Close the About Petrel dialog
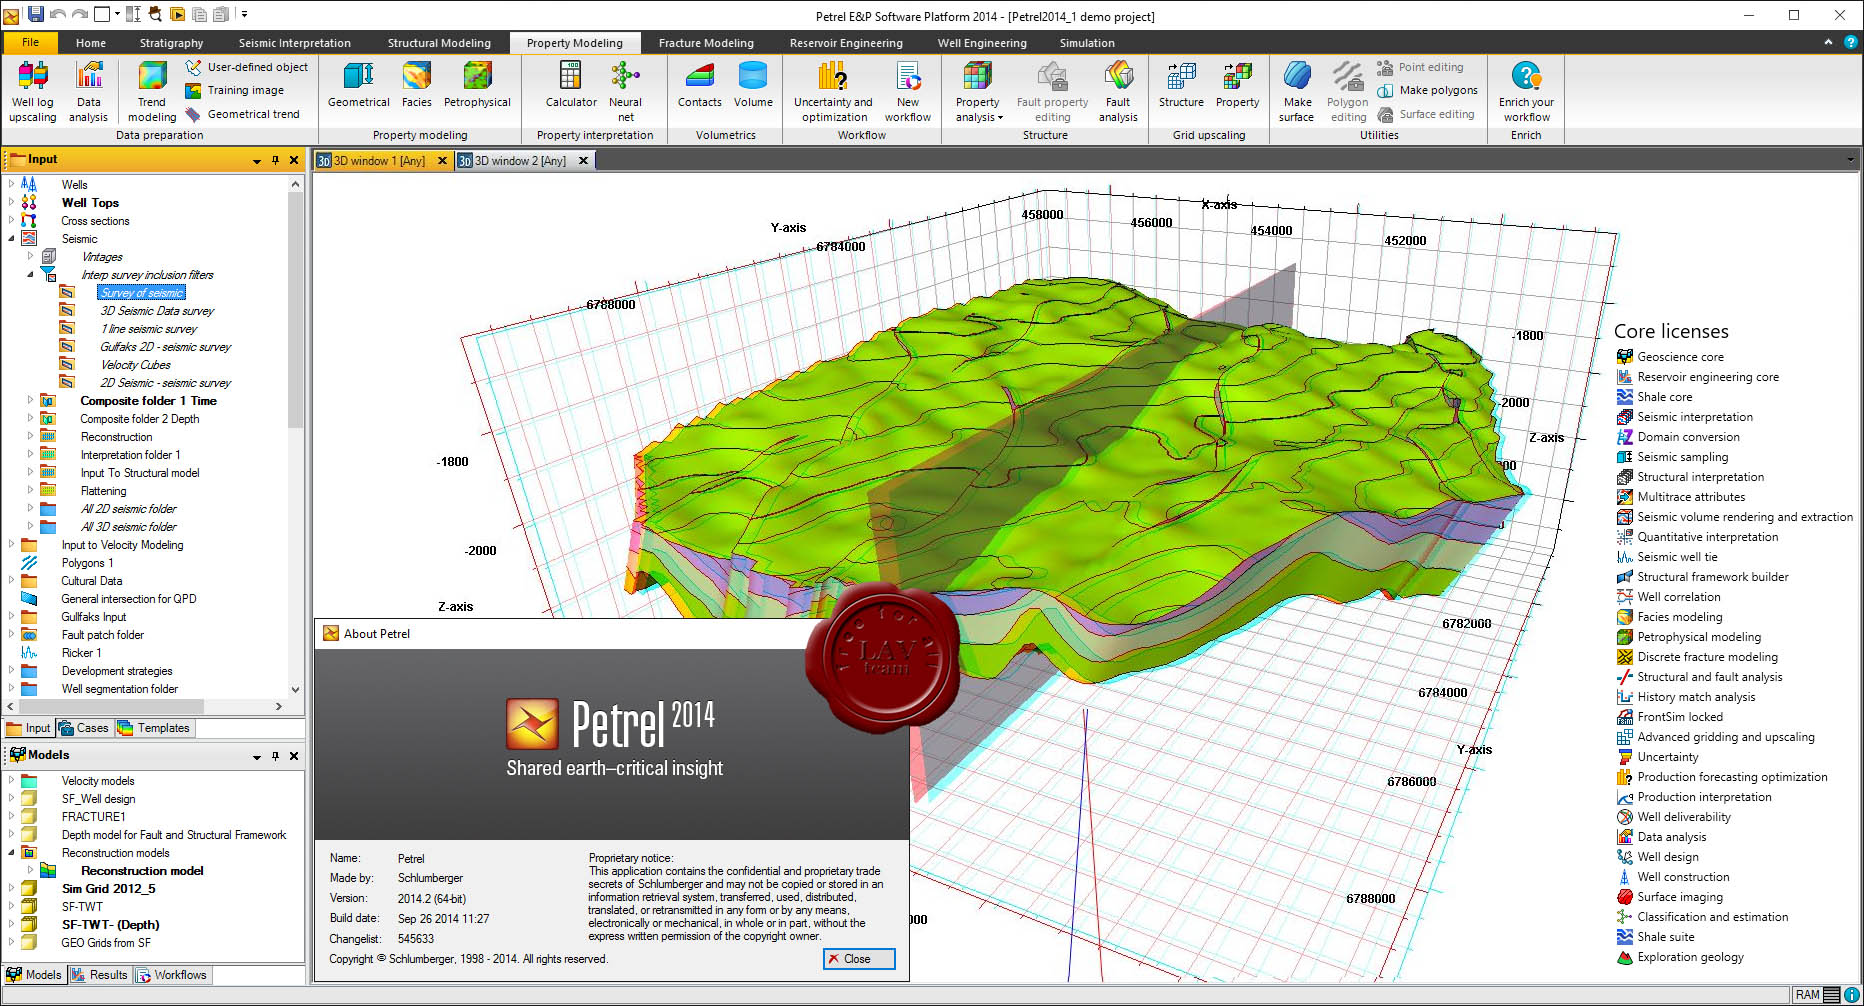This screenshot has height=1006, width=1864. [859, 959]
